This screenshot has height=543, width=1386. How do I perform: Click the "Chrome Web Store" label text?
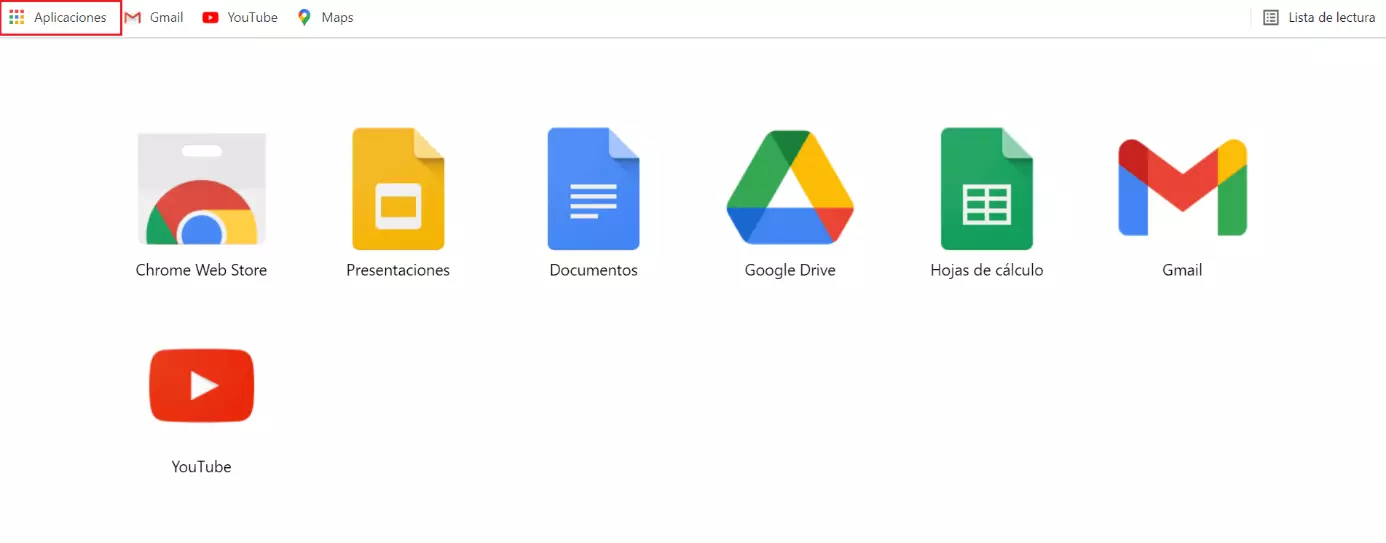tap(201, 270)
